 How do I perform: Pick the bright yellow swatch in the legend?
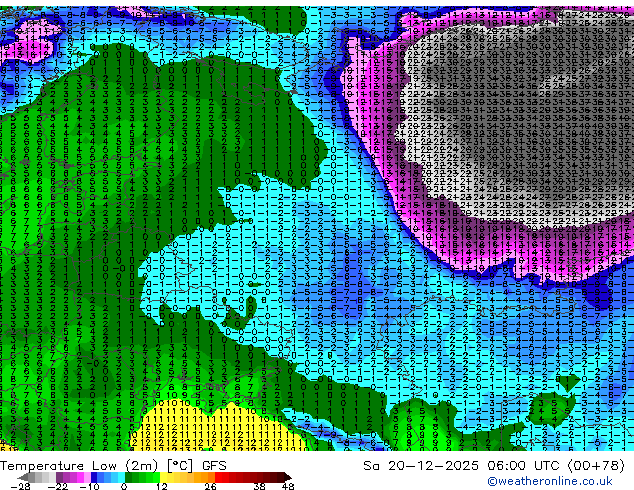pos(163,477)
